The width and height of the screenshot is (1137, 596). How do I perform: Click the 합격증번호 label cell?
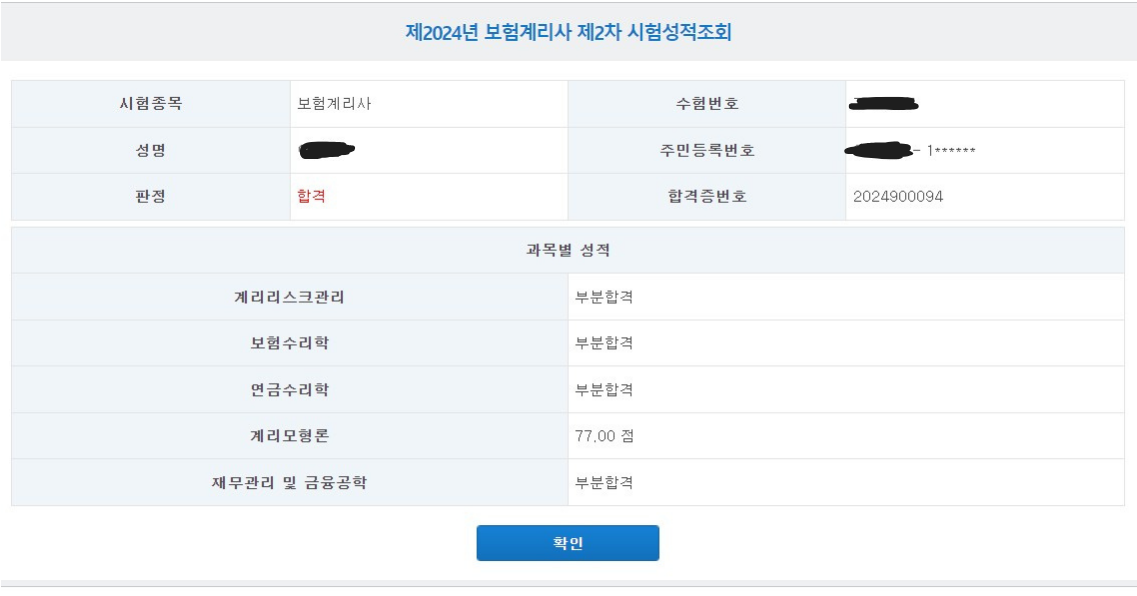706,196
